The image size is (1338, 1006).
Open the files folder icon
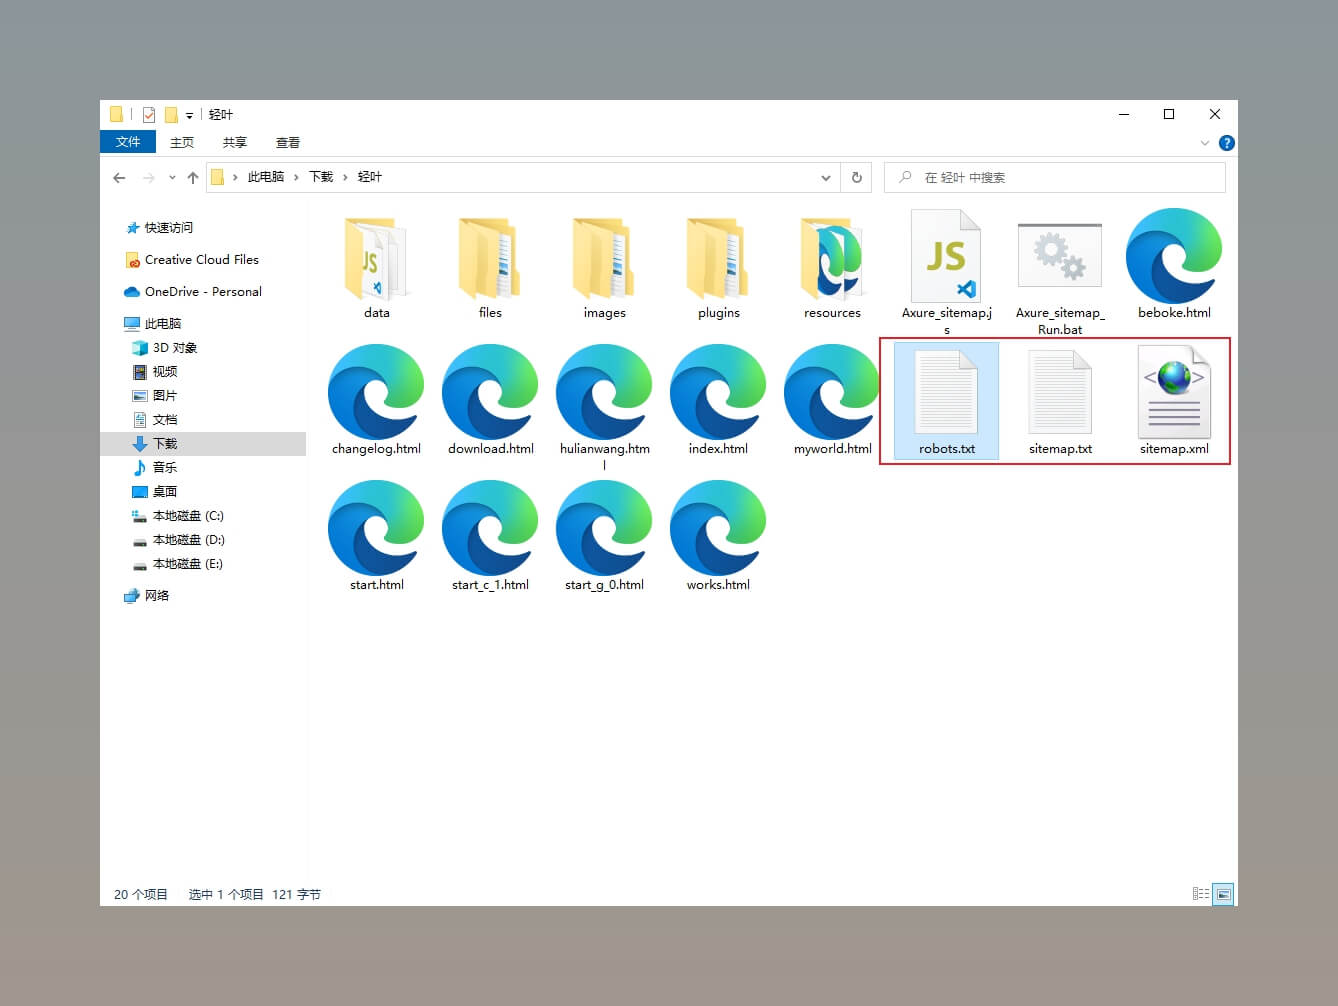point(490,258)
